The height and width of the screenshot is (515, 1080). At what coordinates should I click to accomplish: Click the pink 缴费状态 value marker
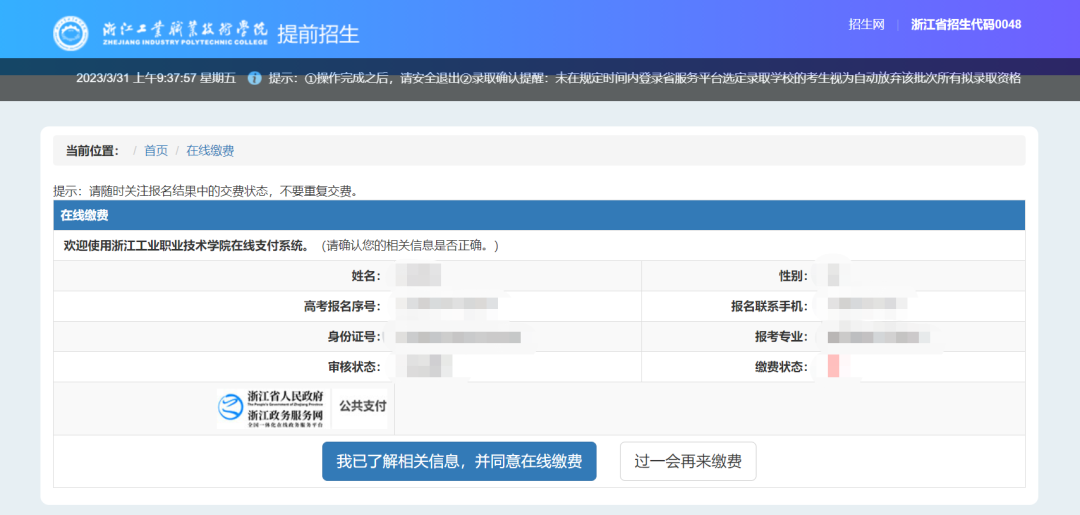pos(833,367)
